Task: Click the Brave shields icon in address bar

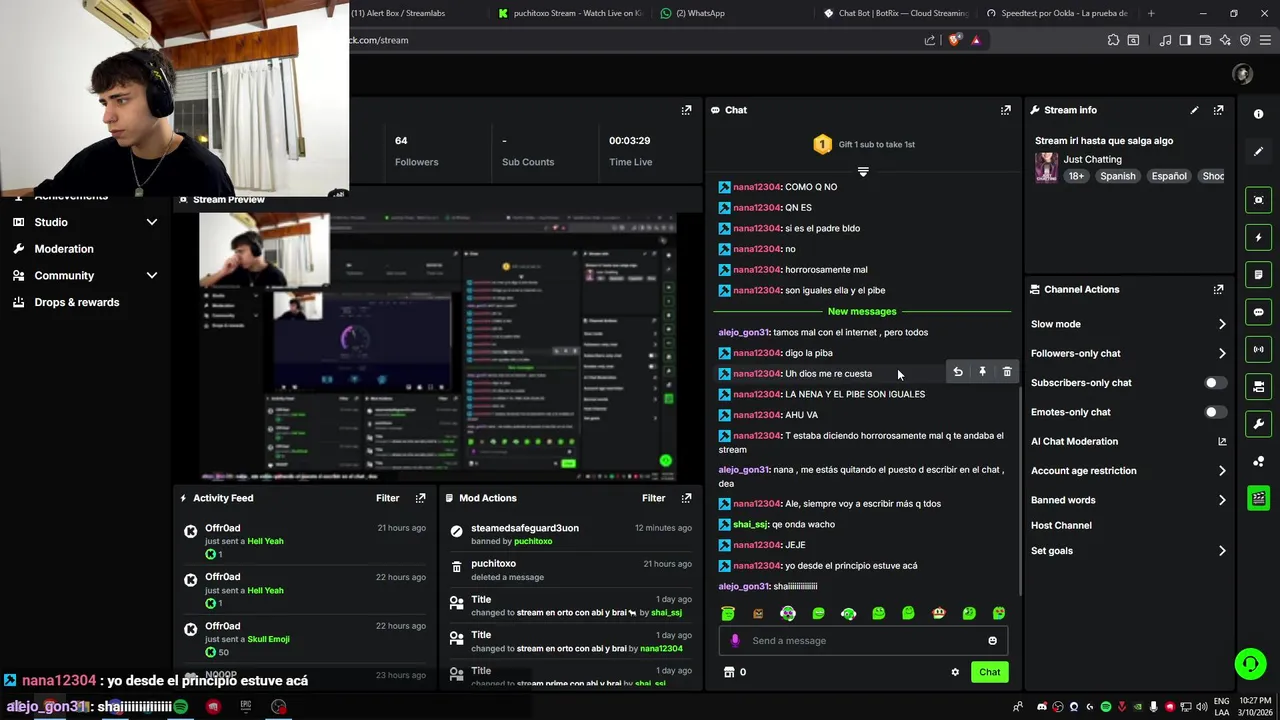Action: 954,40
